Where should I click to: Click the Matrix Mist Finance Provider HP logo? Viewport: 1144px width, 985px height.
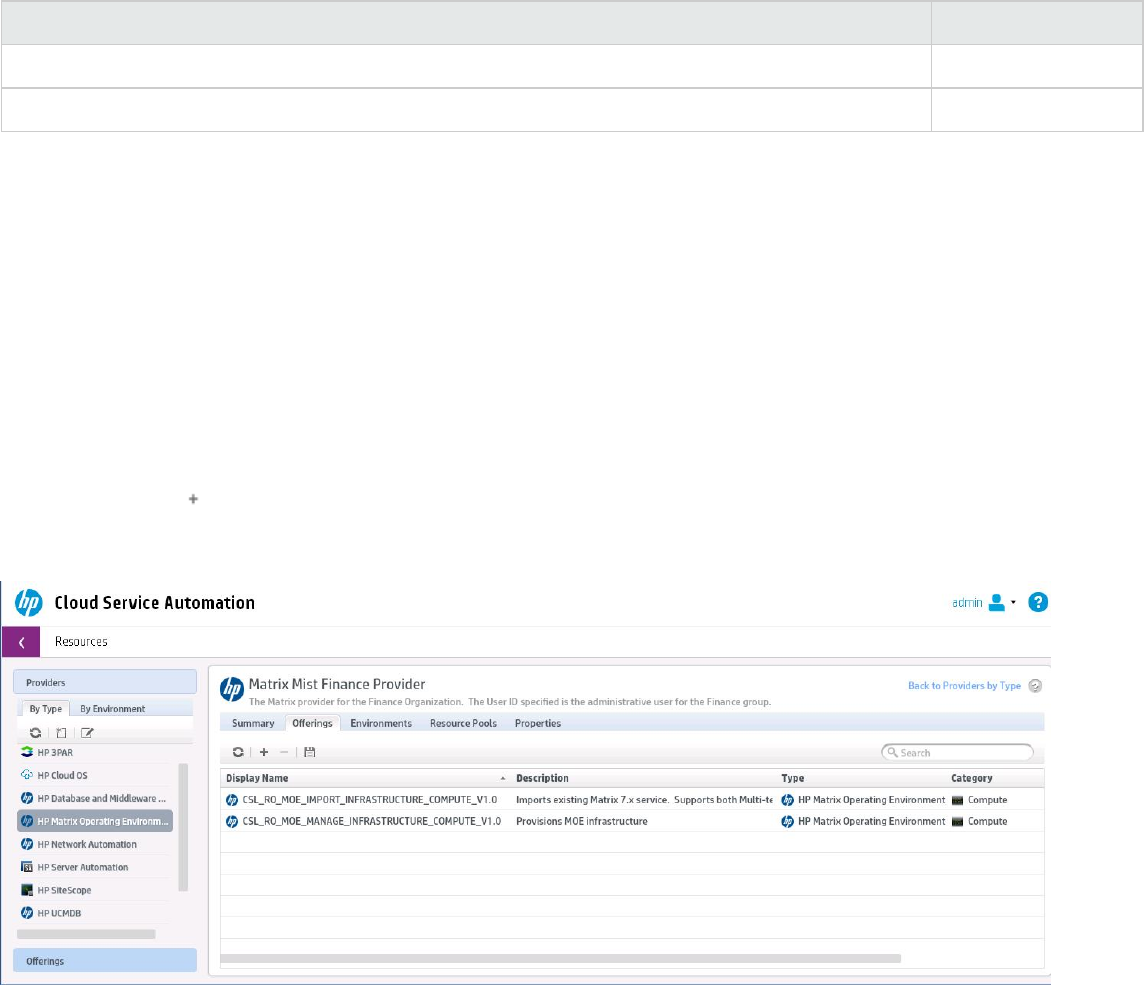(232, 689)
